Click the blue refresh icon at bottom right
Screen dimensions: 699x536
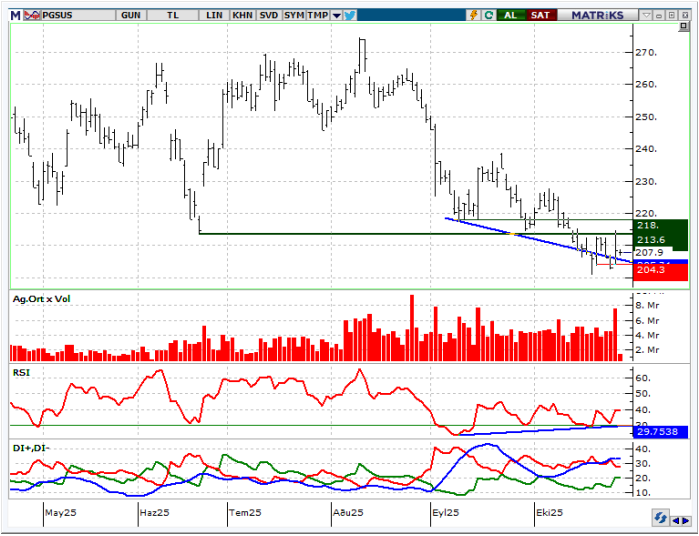point(661,517)
